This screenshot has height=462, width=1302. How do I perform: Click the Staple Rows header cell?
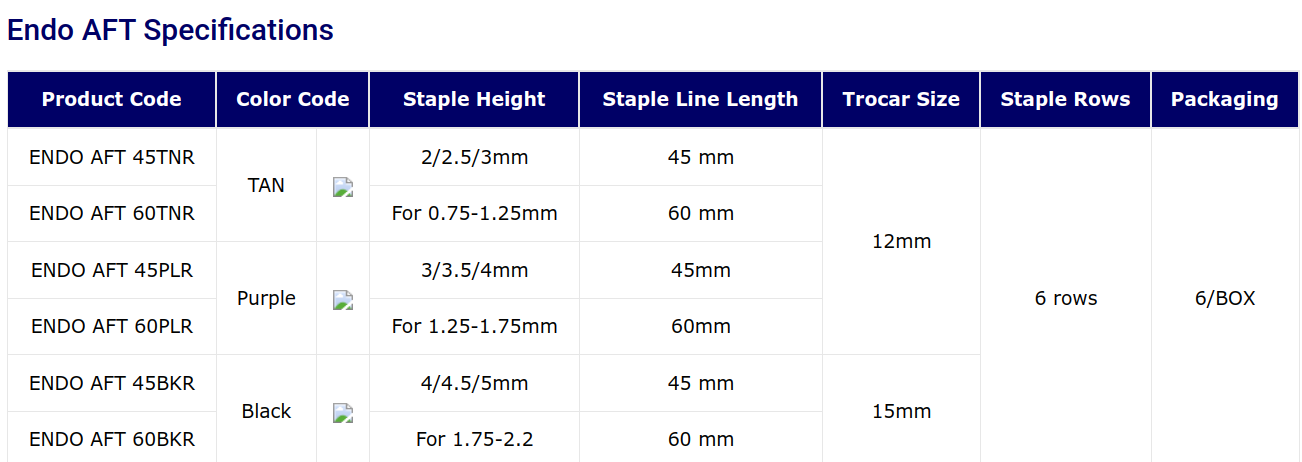1065,99
